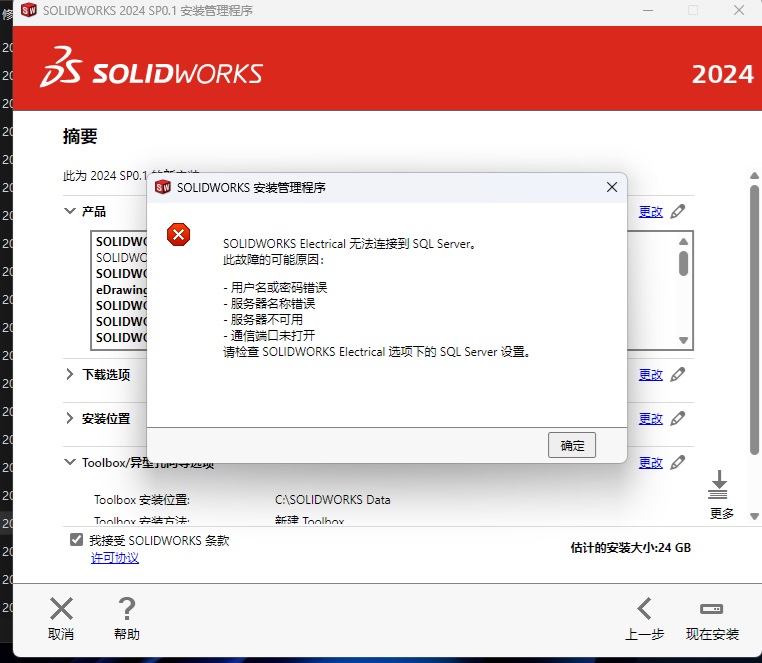Click the 摘要 heading
The height and width of the screenshot is (663, 762).
[80, 136]
